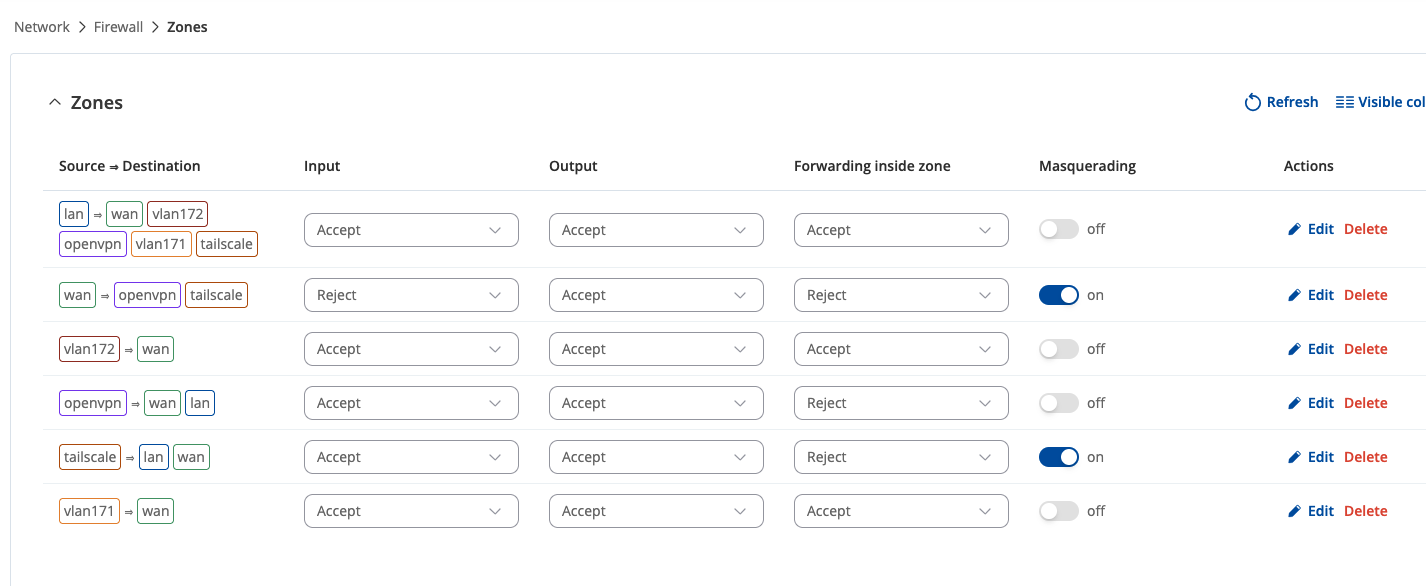The height and width of the screenshot is (586, 1426).
Task: Disable masquerading on the wan zone
Action: [x=1059, y=295]
